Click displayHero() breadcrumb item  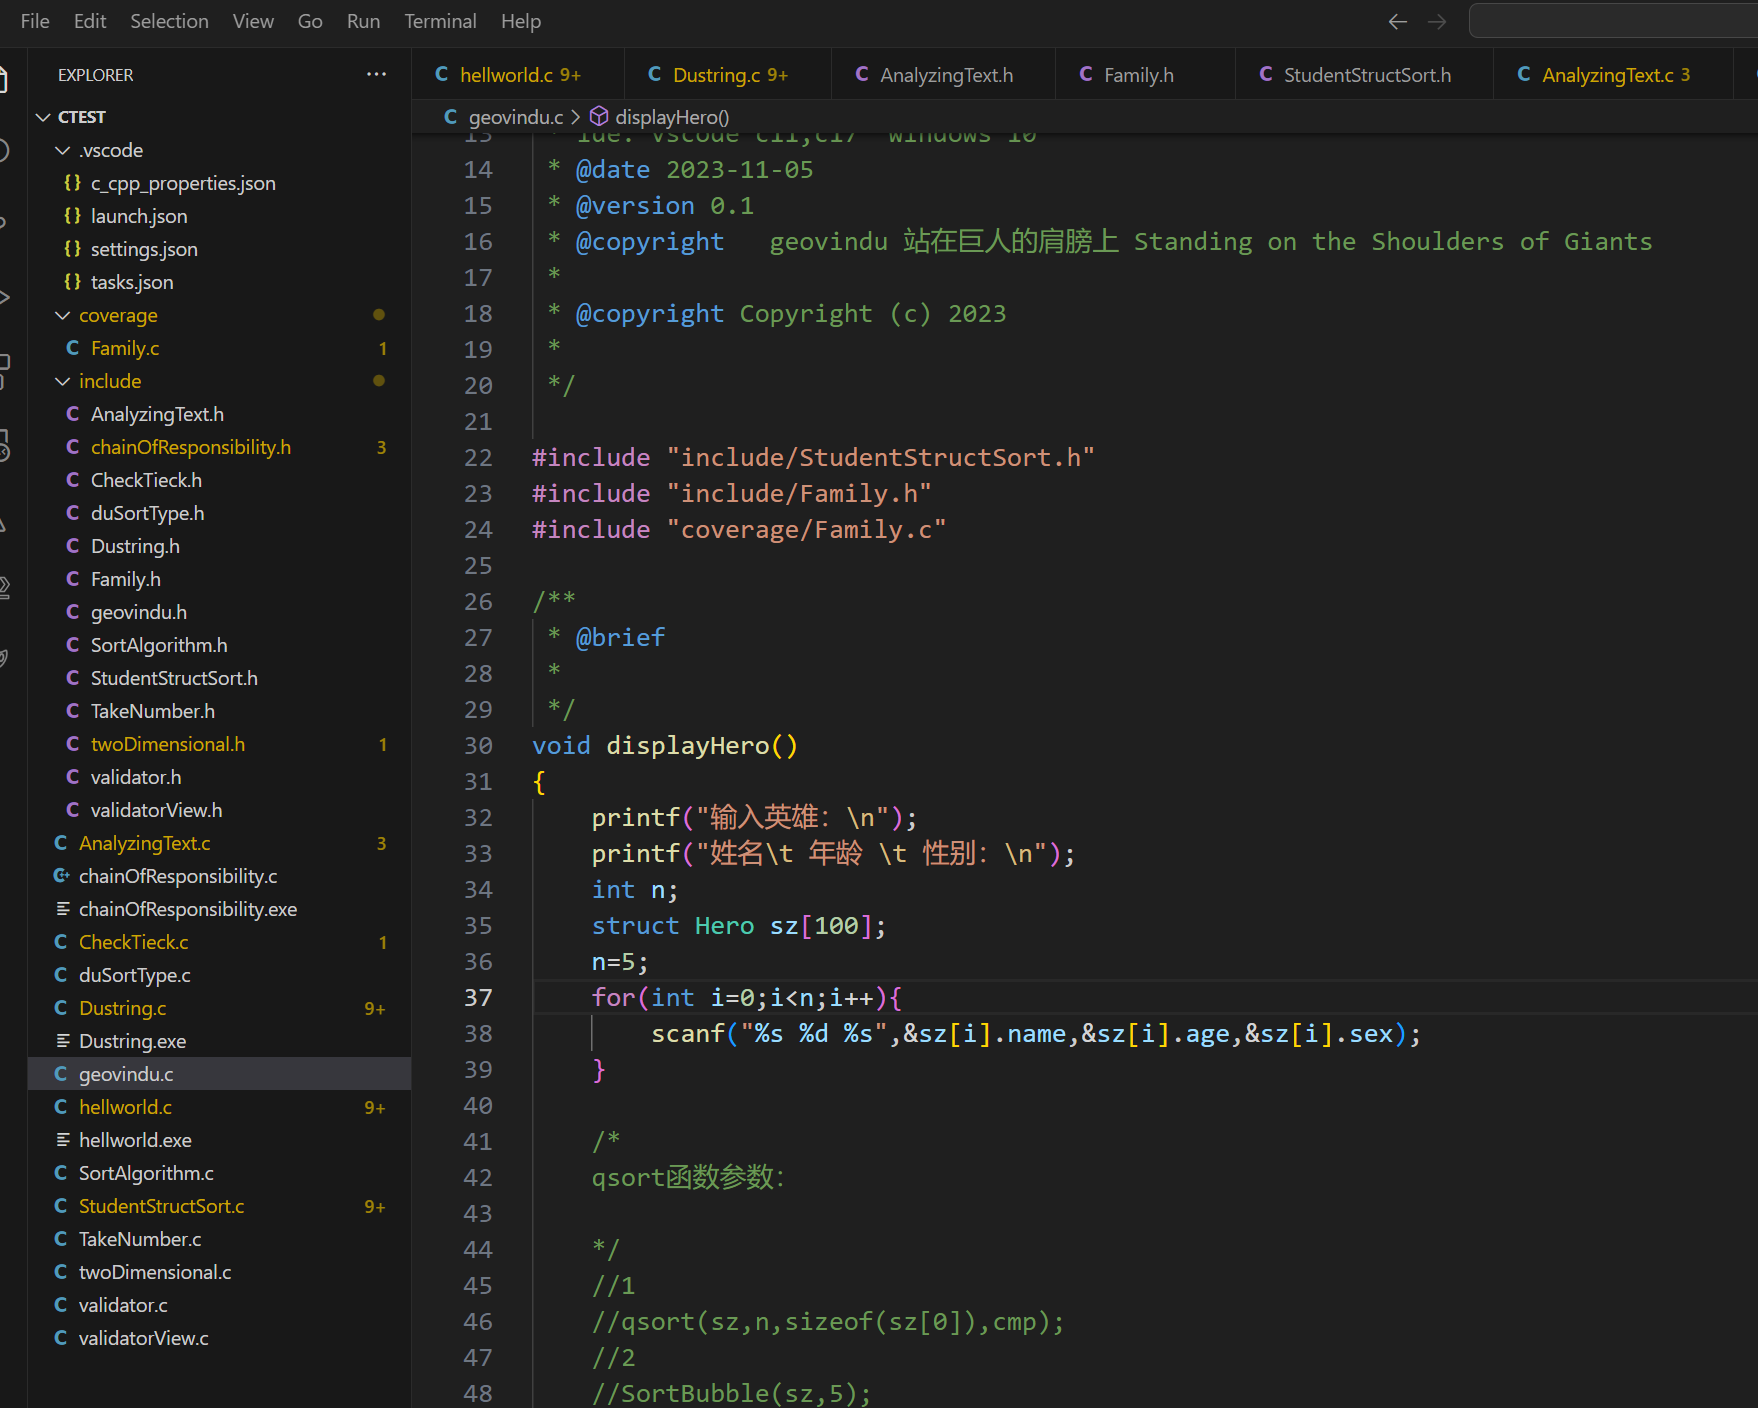pyautogui.click(x=672, y=117)
